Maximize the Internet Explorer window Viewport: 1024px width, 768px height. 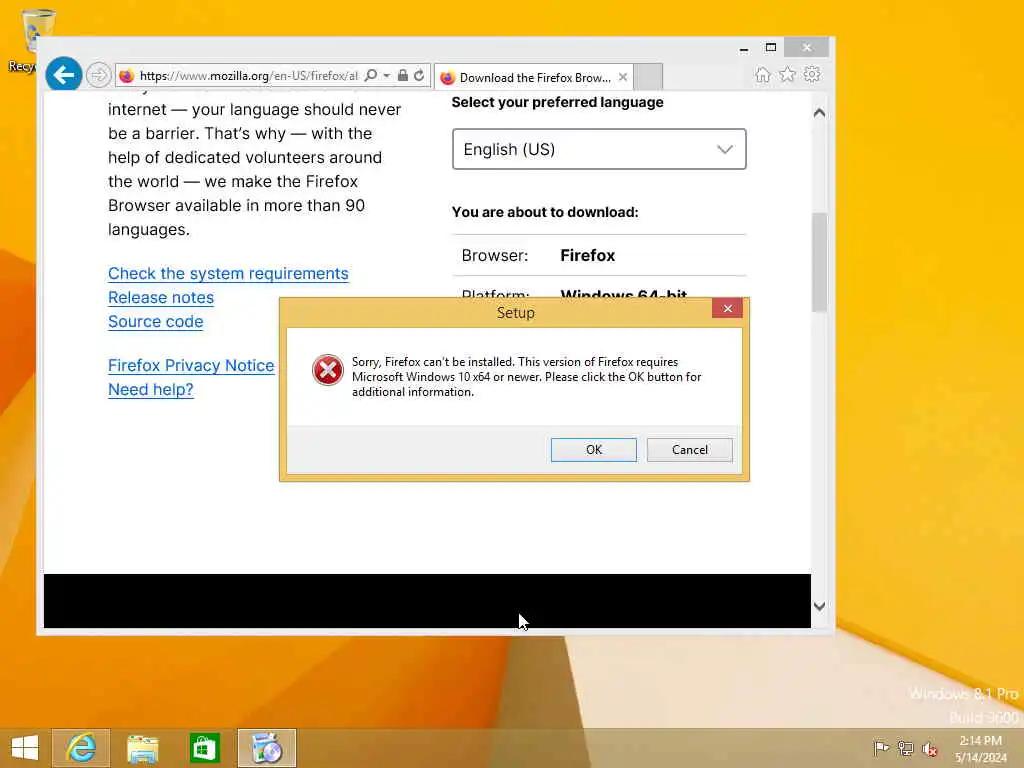click(x=771, y=48)
